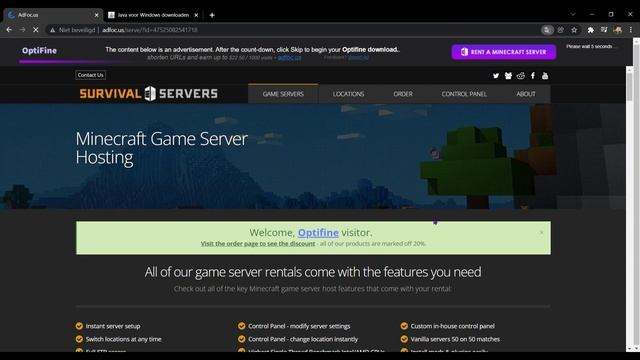640x360 pixels.
Task: Open the YouTube social icon
Action: [x=545, y=76]
